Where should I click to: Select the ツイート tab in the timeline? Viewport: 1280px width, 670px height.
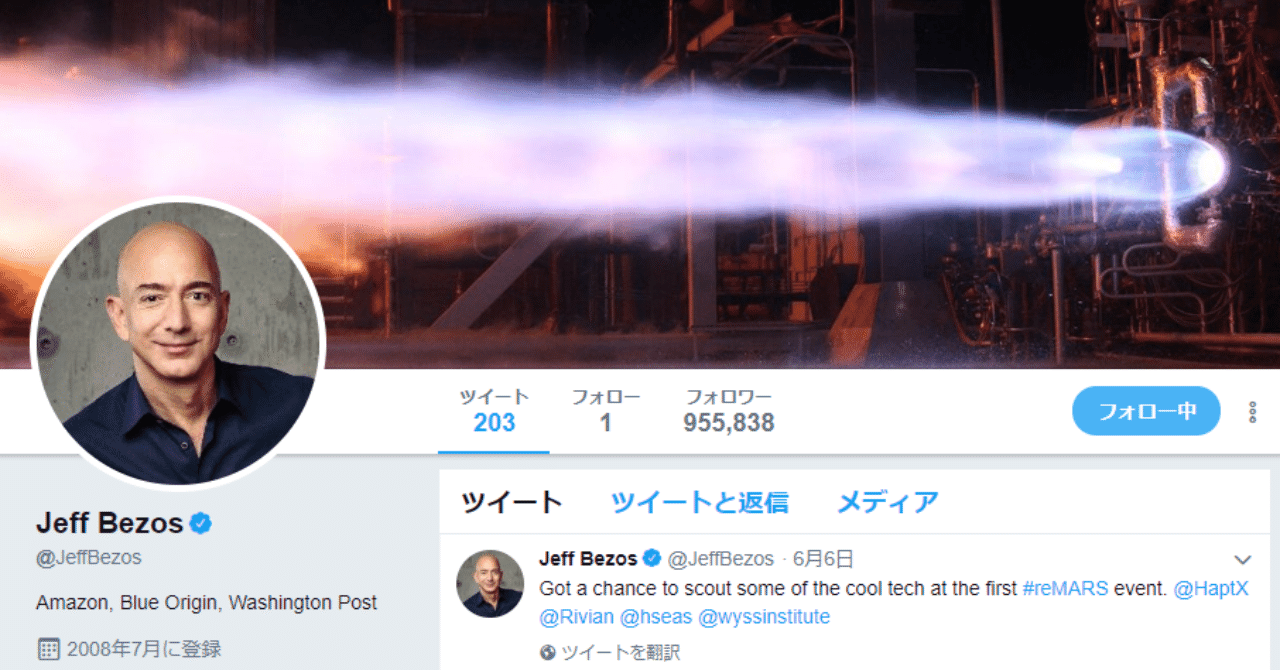(512, 502)
